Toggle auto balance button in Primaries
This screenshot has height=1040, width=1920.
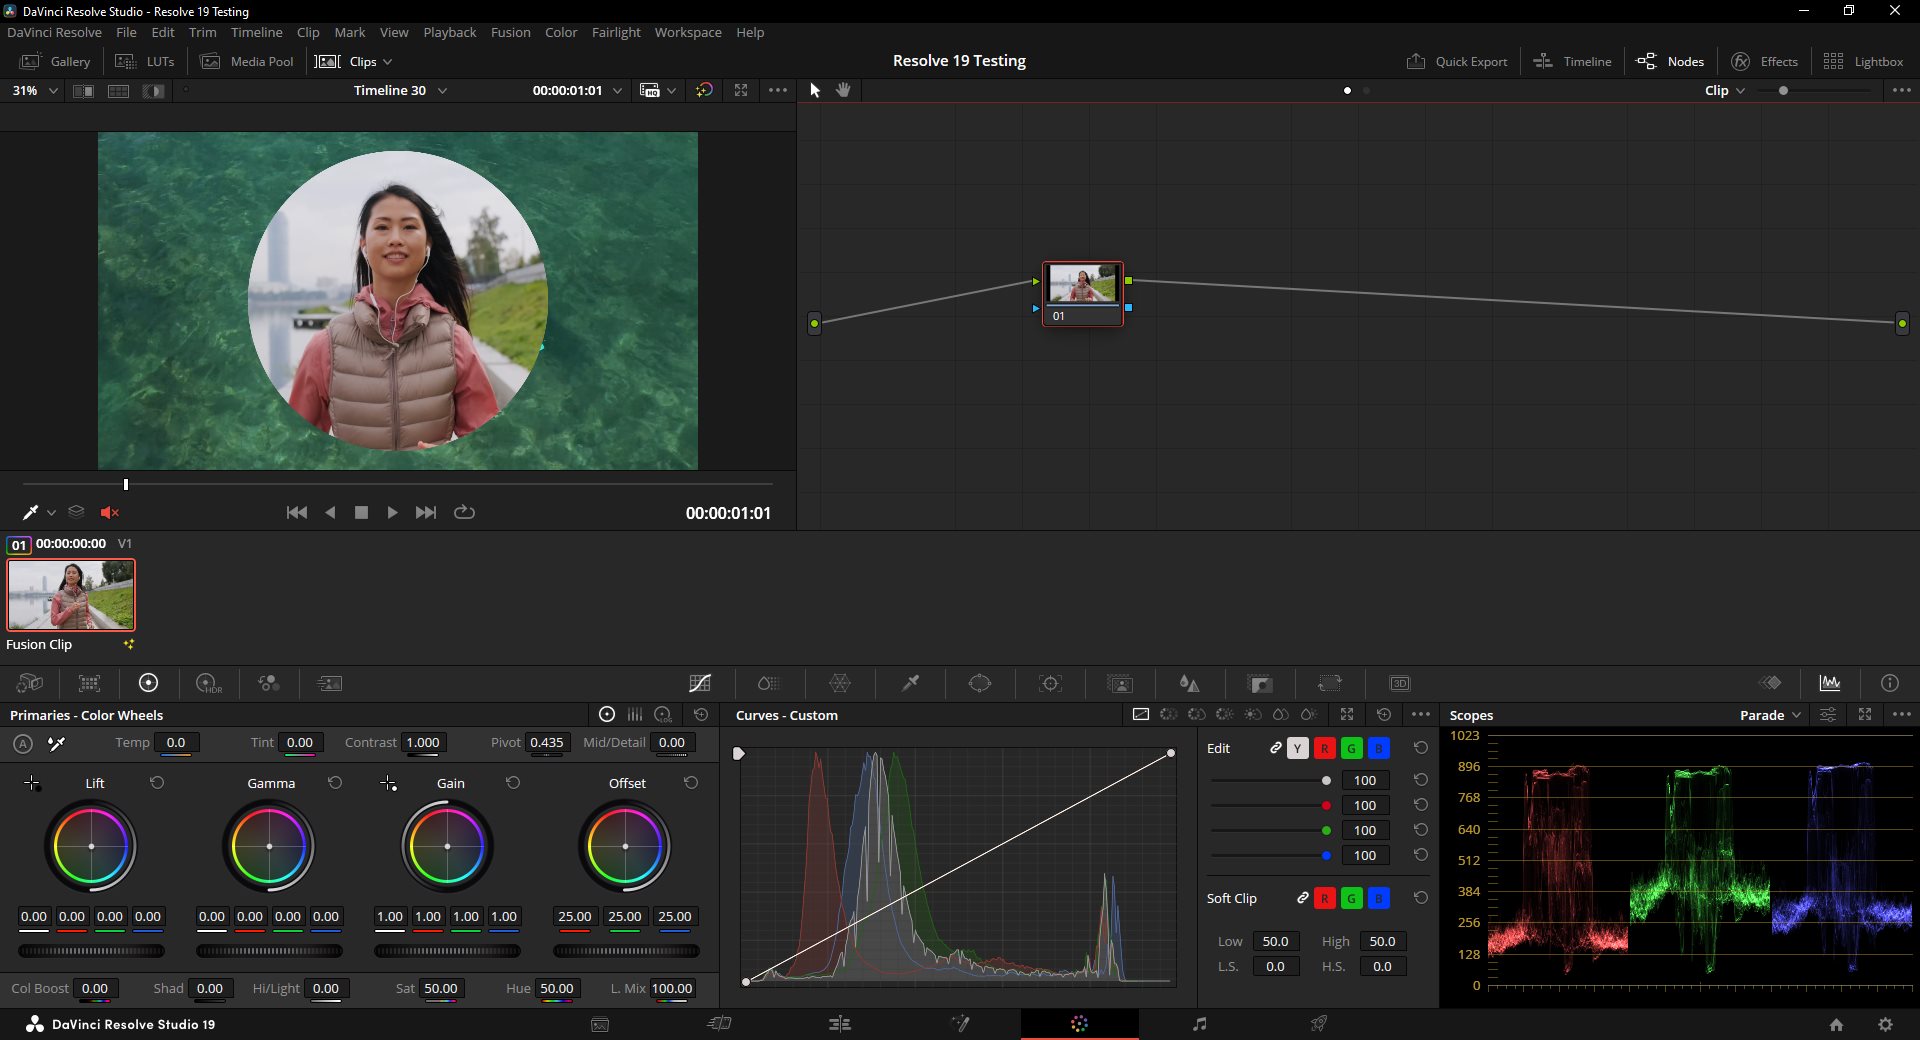pos(23,743)
